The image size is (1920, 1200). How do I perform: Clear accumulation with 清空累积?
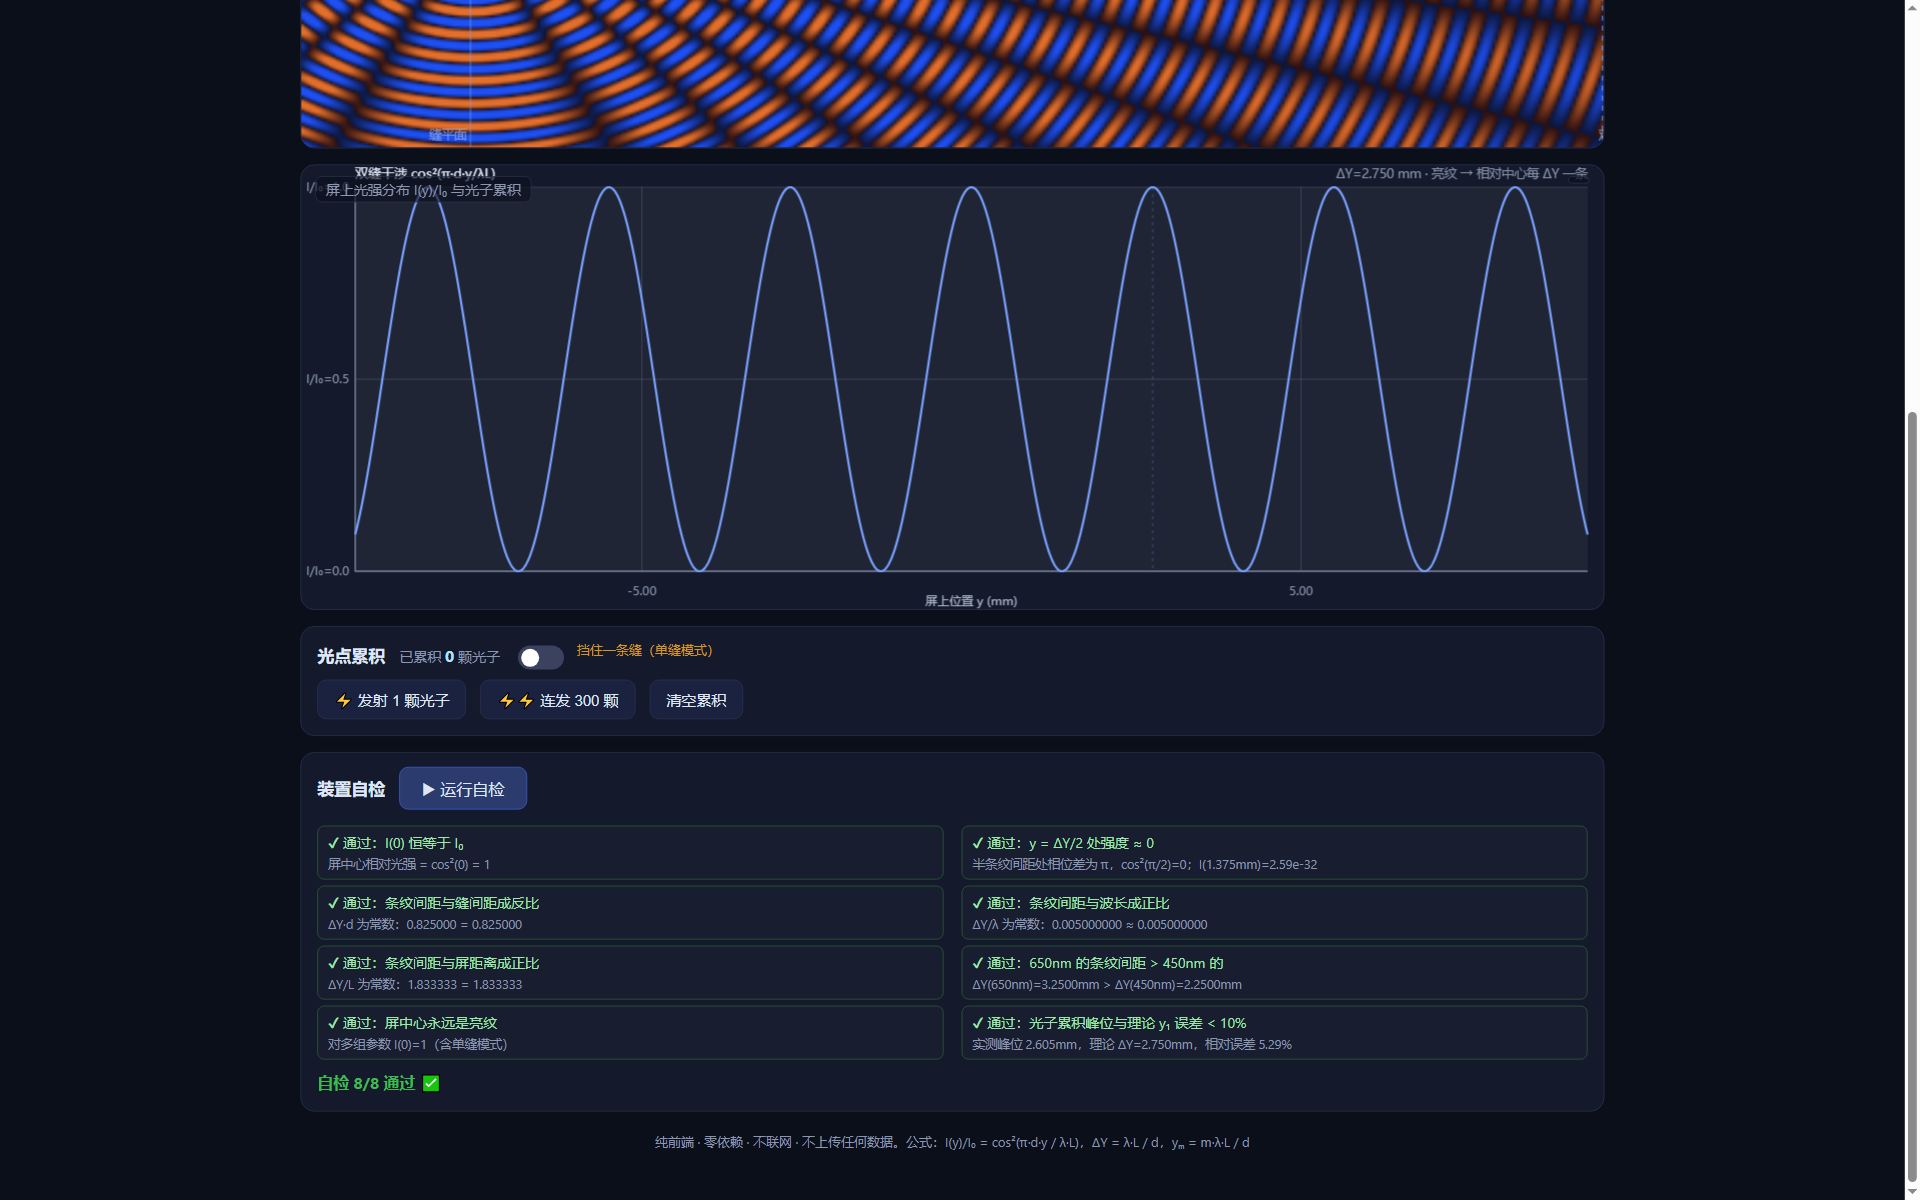coord(696,700)
